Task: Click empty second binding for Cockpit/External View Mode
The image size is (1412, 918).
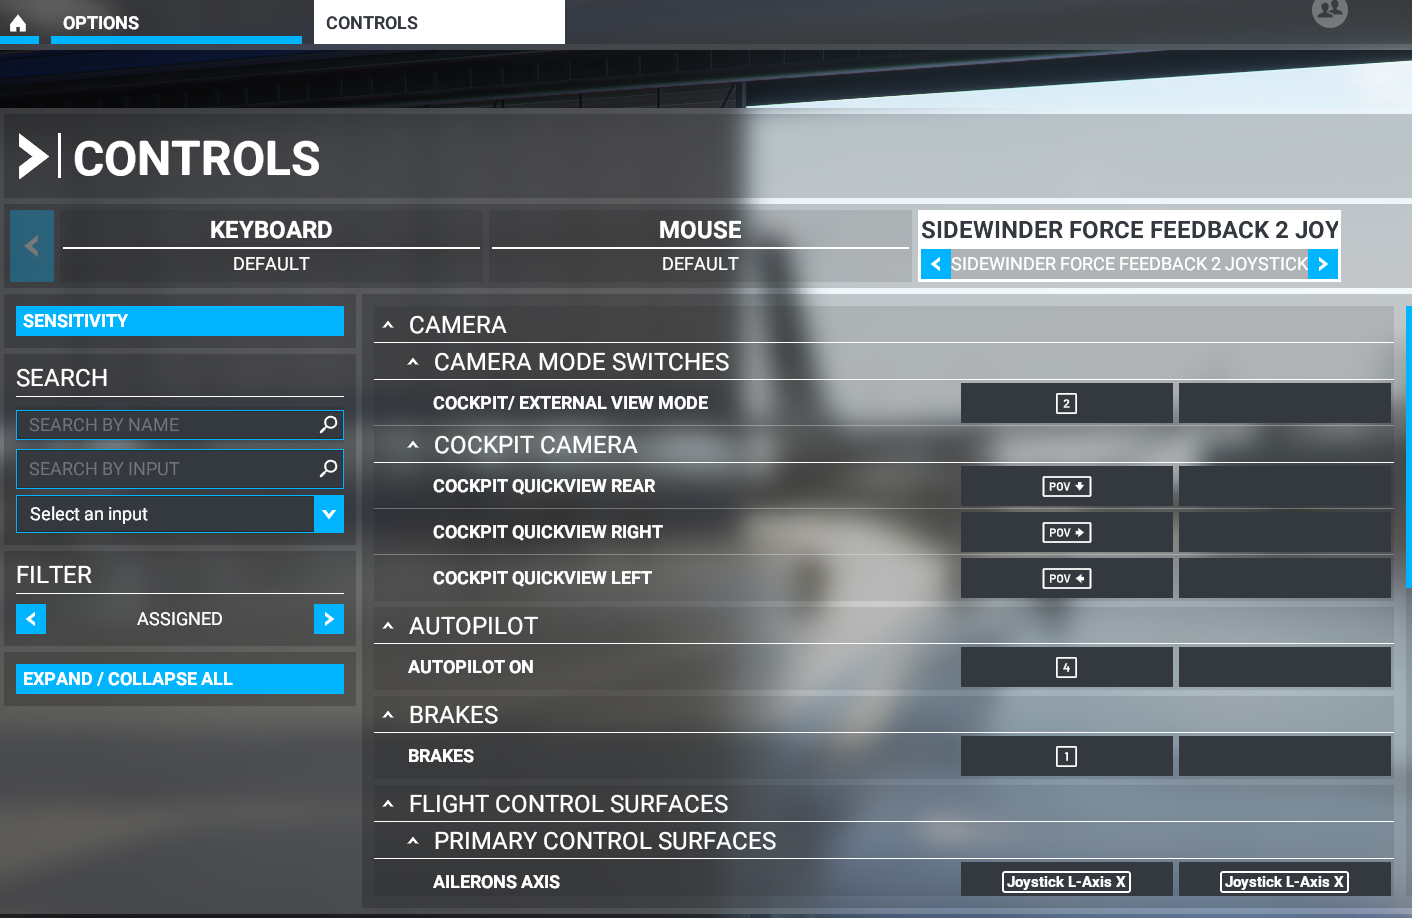Action: pyautogui.click(x=1285, y=403)
